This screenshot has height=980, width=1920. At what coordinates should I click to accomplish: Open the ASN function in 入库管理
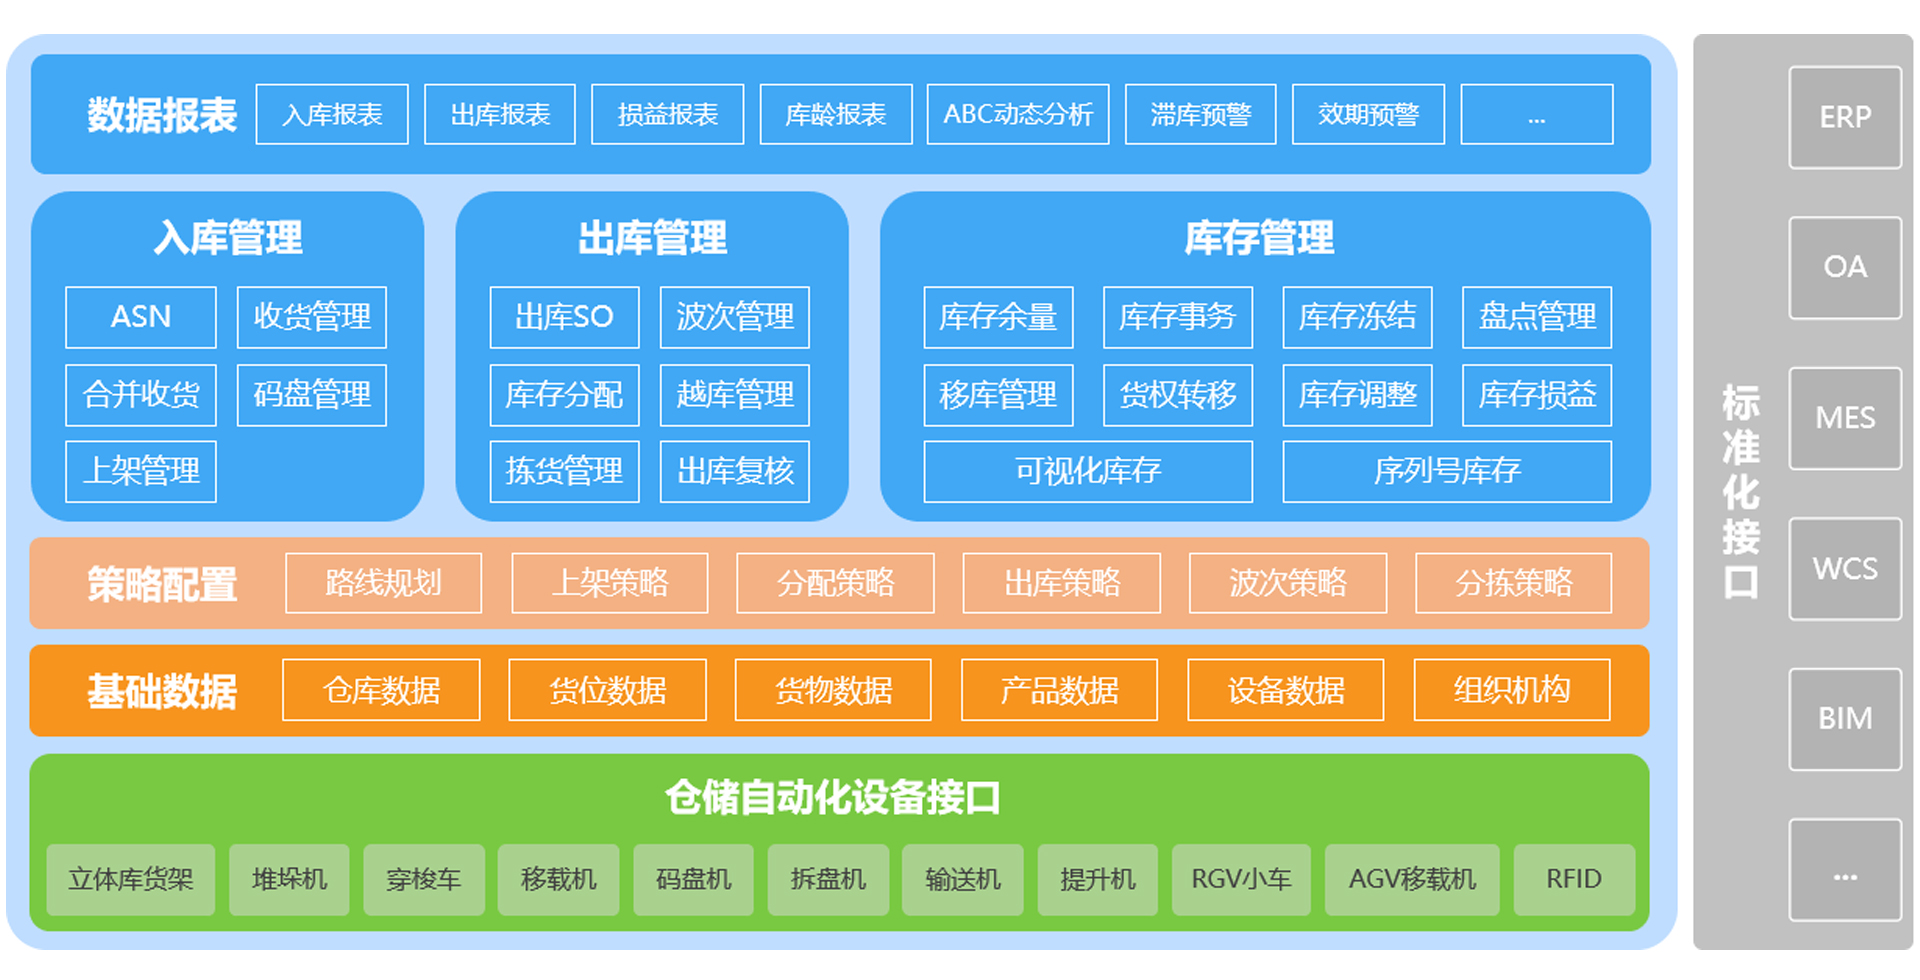tap(140, 317)
